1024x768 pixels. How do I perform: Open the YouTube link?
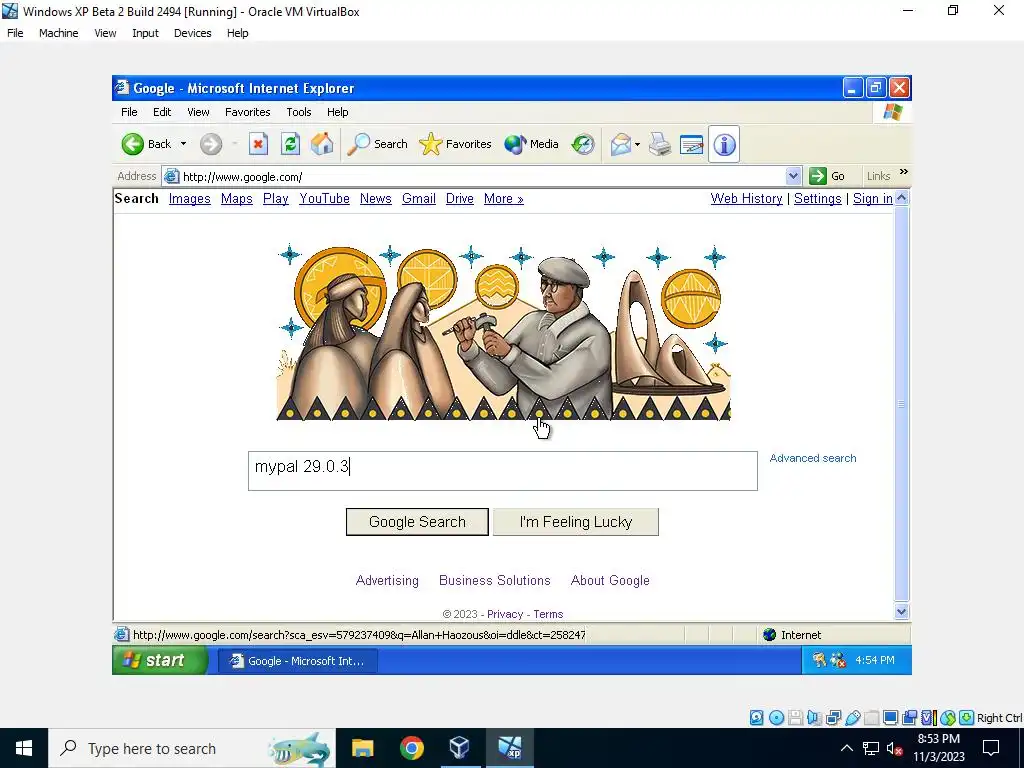coord(324,199)
